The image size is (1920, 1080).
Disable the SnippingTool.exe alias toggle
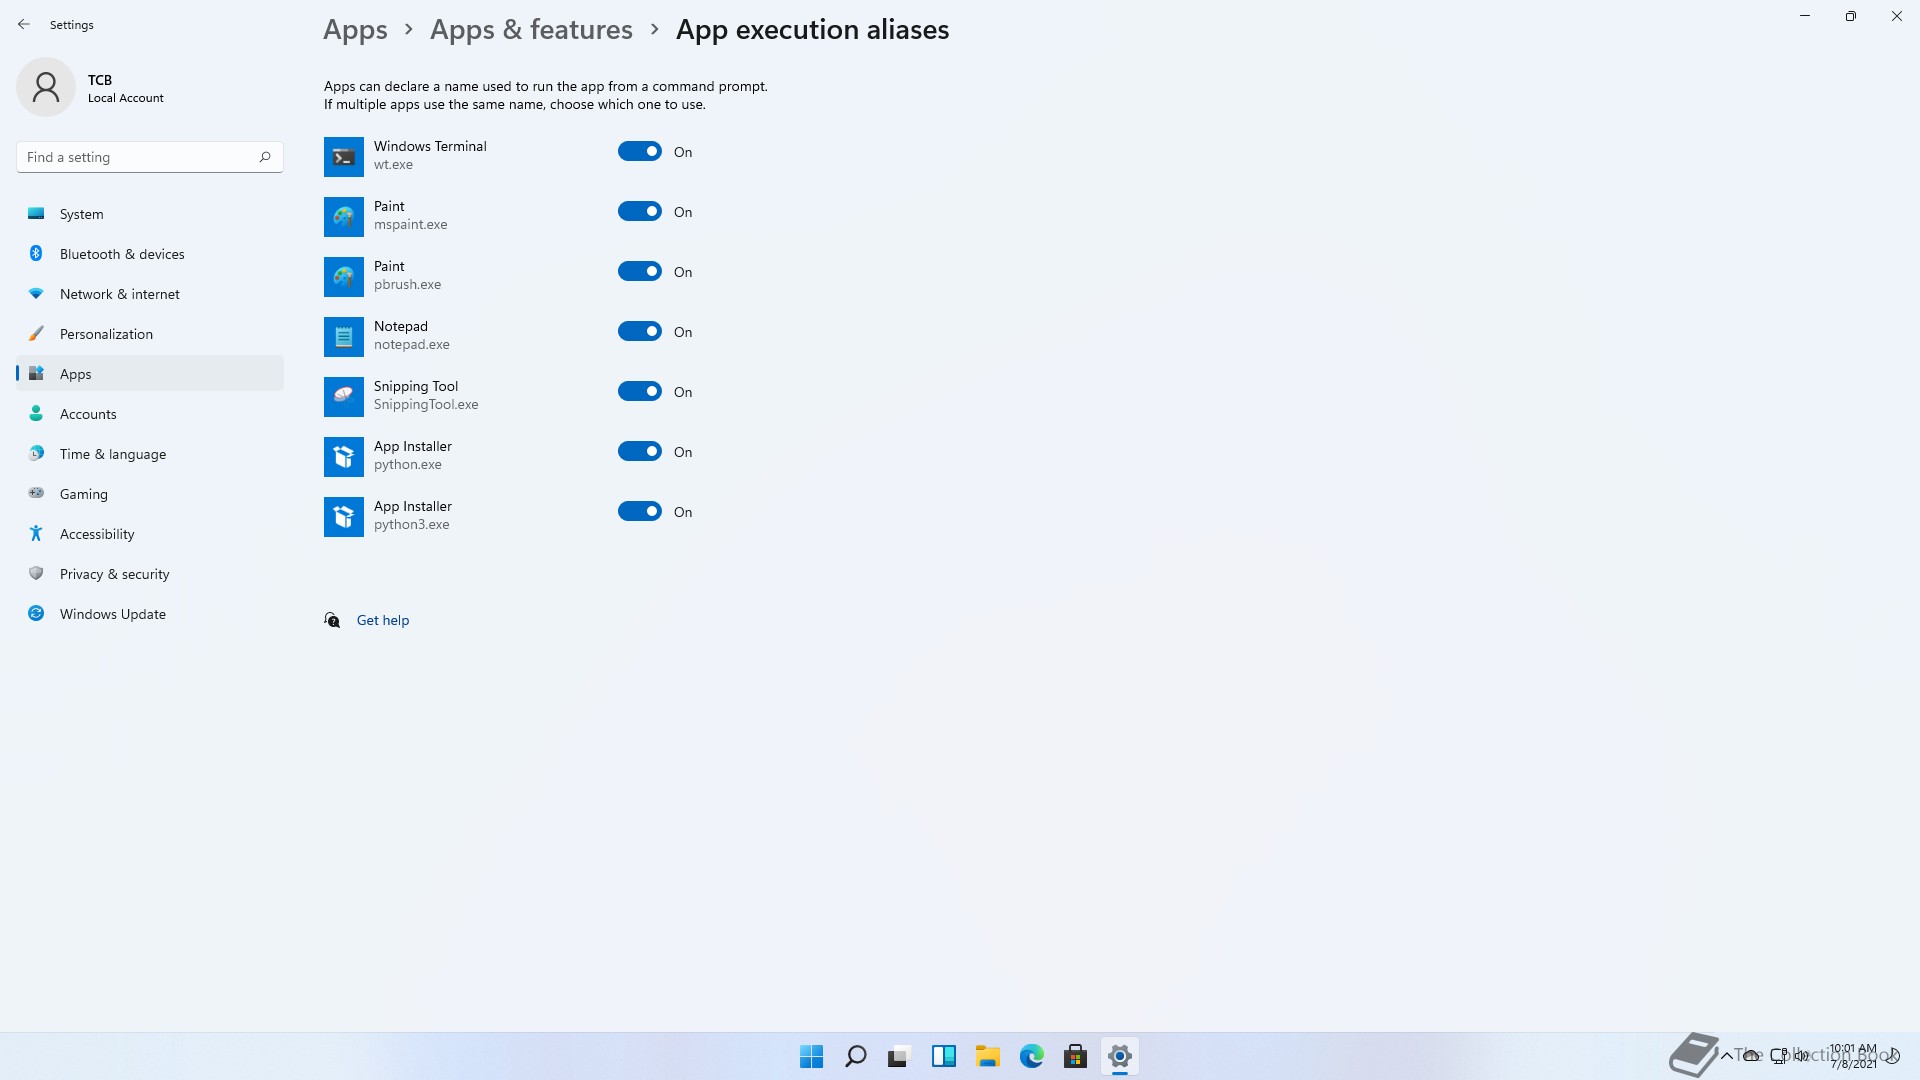[640, 391]
